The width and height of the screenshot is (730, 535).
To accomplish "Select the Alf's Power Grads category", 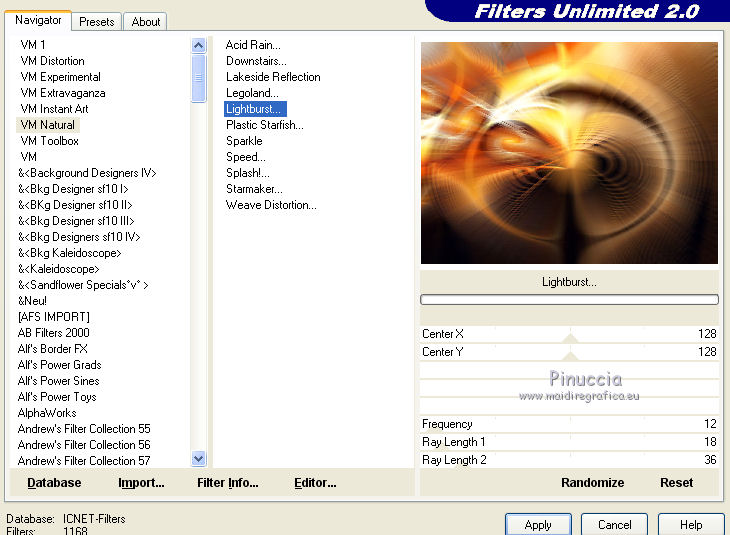I will point(59,365).
